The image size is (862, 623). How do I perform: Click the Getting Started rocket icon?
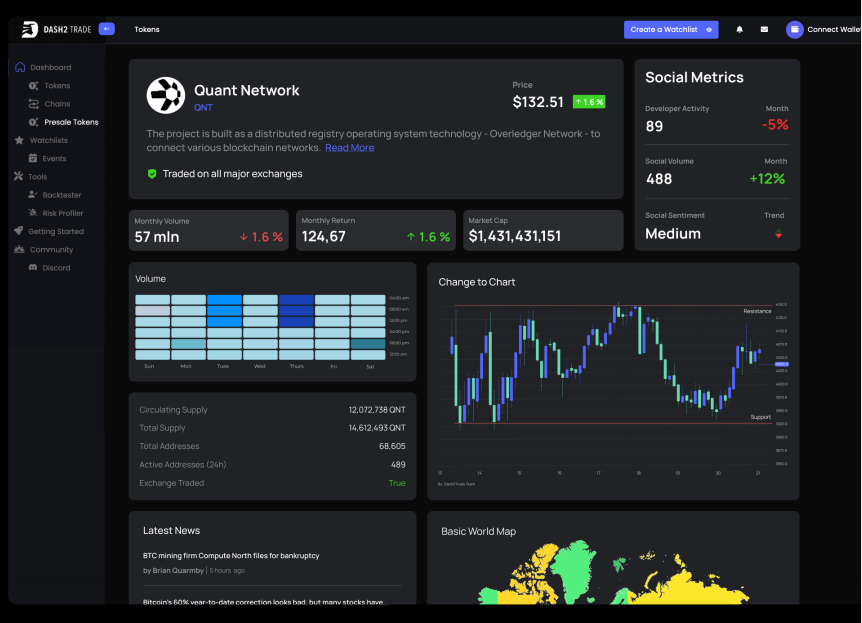[19, 231]
